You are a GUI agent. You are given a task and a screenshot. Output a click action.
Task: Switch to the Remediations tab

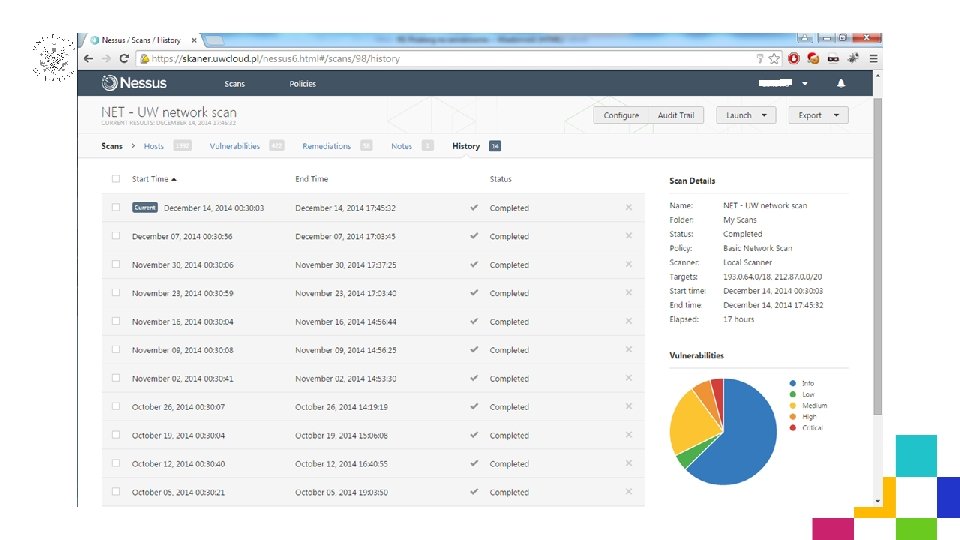326,146
